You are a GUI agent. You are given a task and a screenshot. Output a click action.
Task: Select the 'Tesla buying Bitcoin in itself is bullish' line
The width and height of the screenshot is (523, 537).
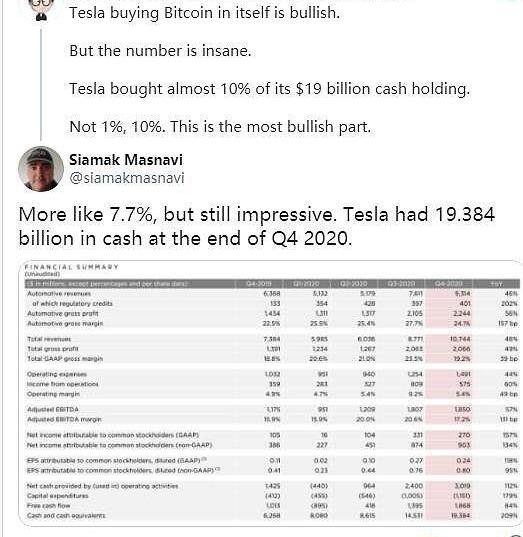click(x=204, y=13)
